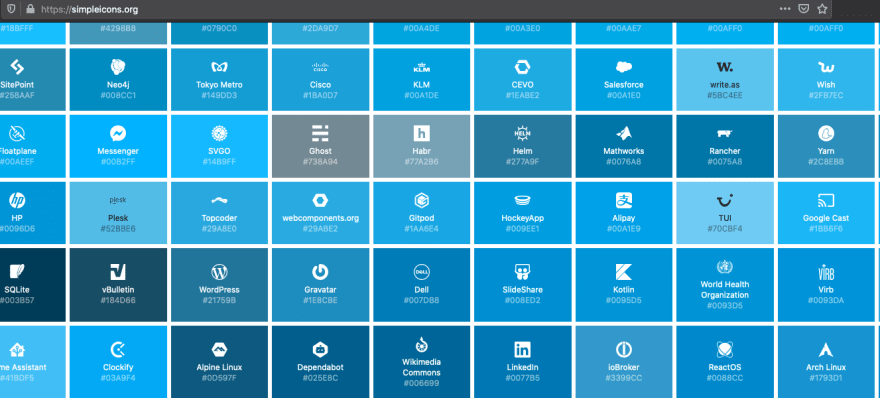
Task: Click the Gravatar power icon
Action: (320, 272)
